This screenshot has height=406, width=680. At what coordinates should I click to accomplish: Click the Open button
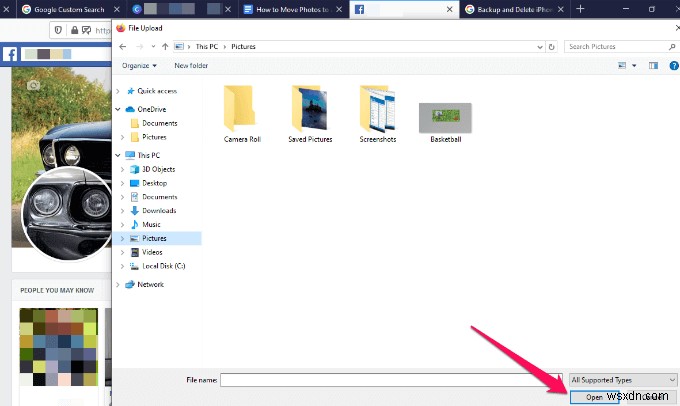(594, 397)
